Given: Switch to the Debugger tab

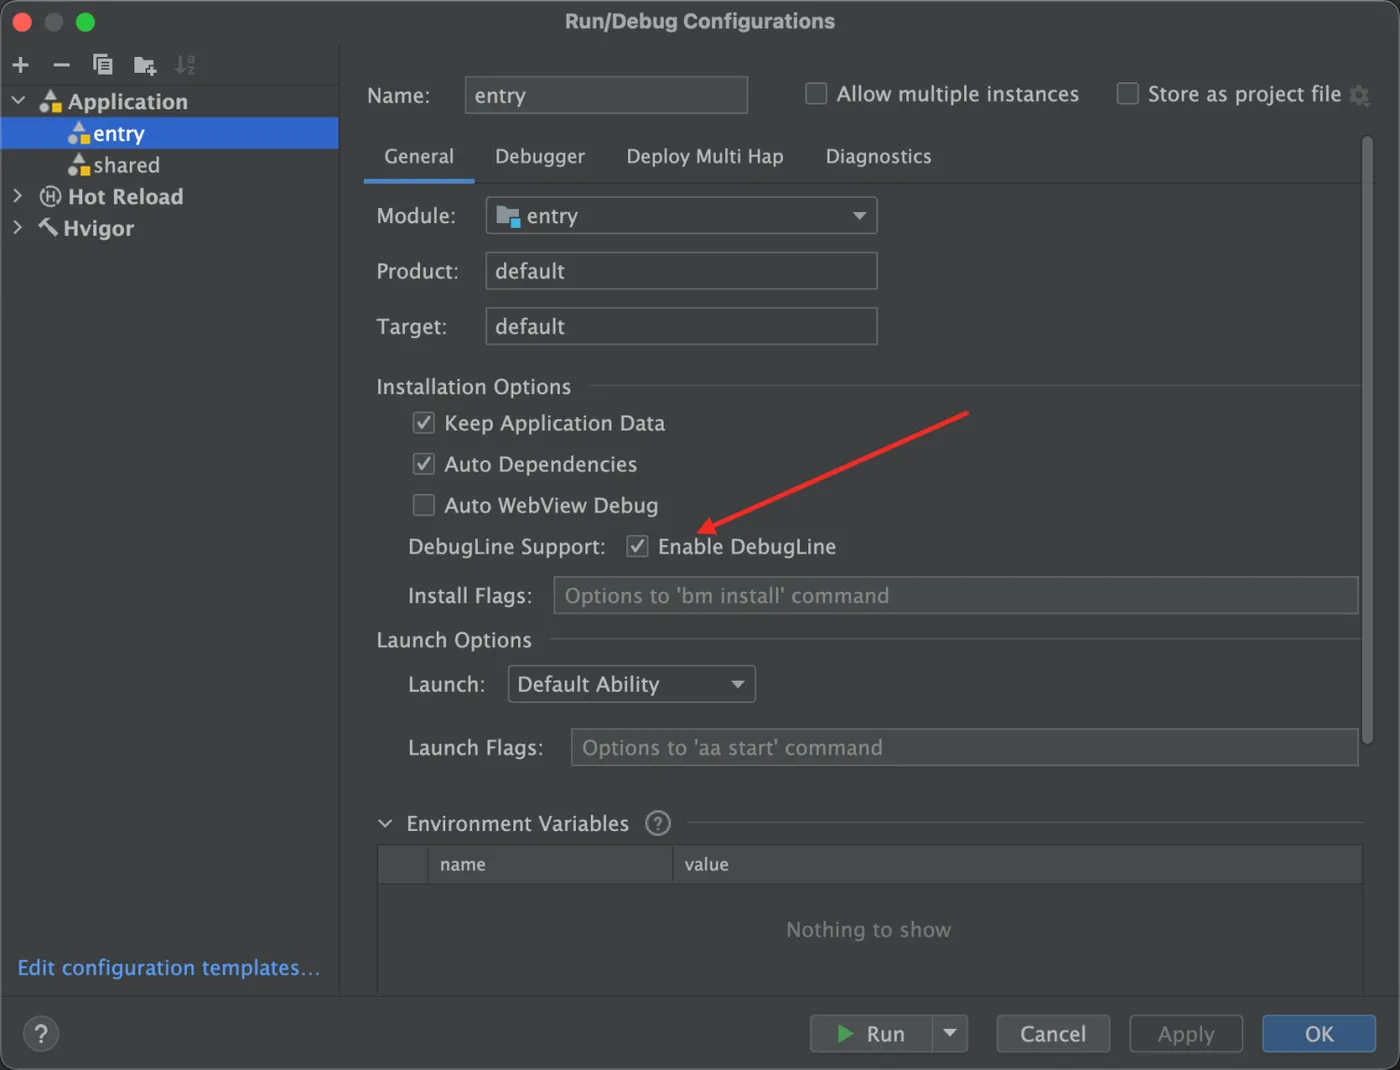Looking at the screenshot, I should pyautogui.click(x=540, y=156).
